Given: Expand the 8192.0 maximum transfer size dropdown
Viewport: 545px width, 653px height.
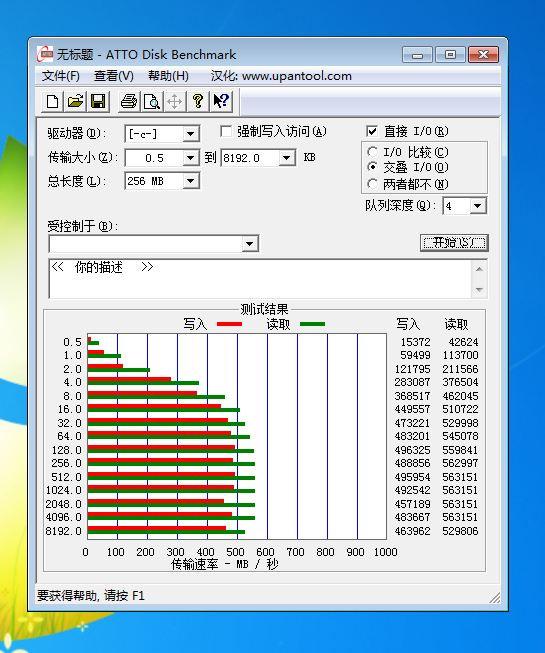Looking at the screenshot, I should (x=286, y=158).
